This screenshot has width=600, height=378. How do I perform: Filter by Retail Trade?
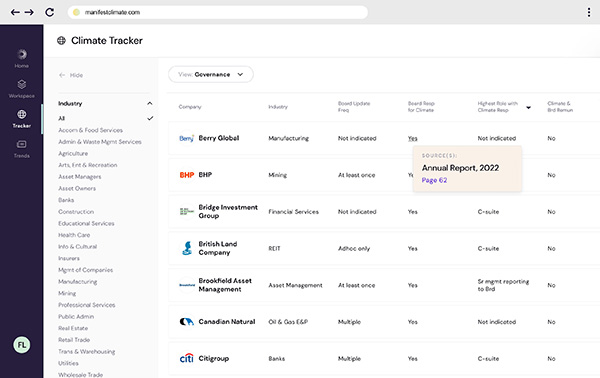coord(74,340)
